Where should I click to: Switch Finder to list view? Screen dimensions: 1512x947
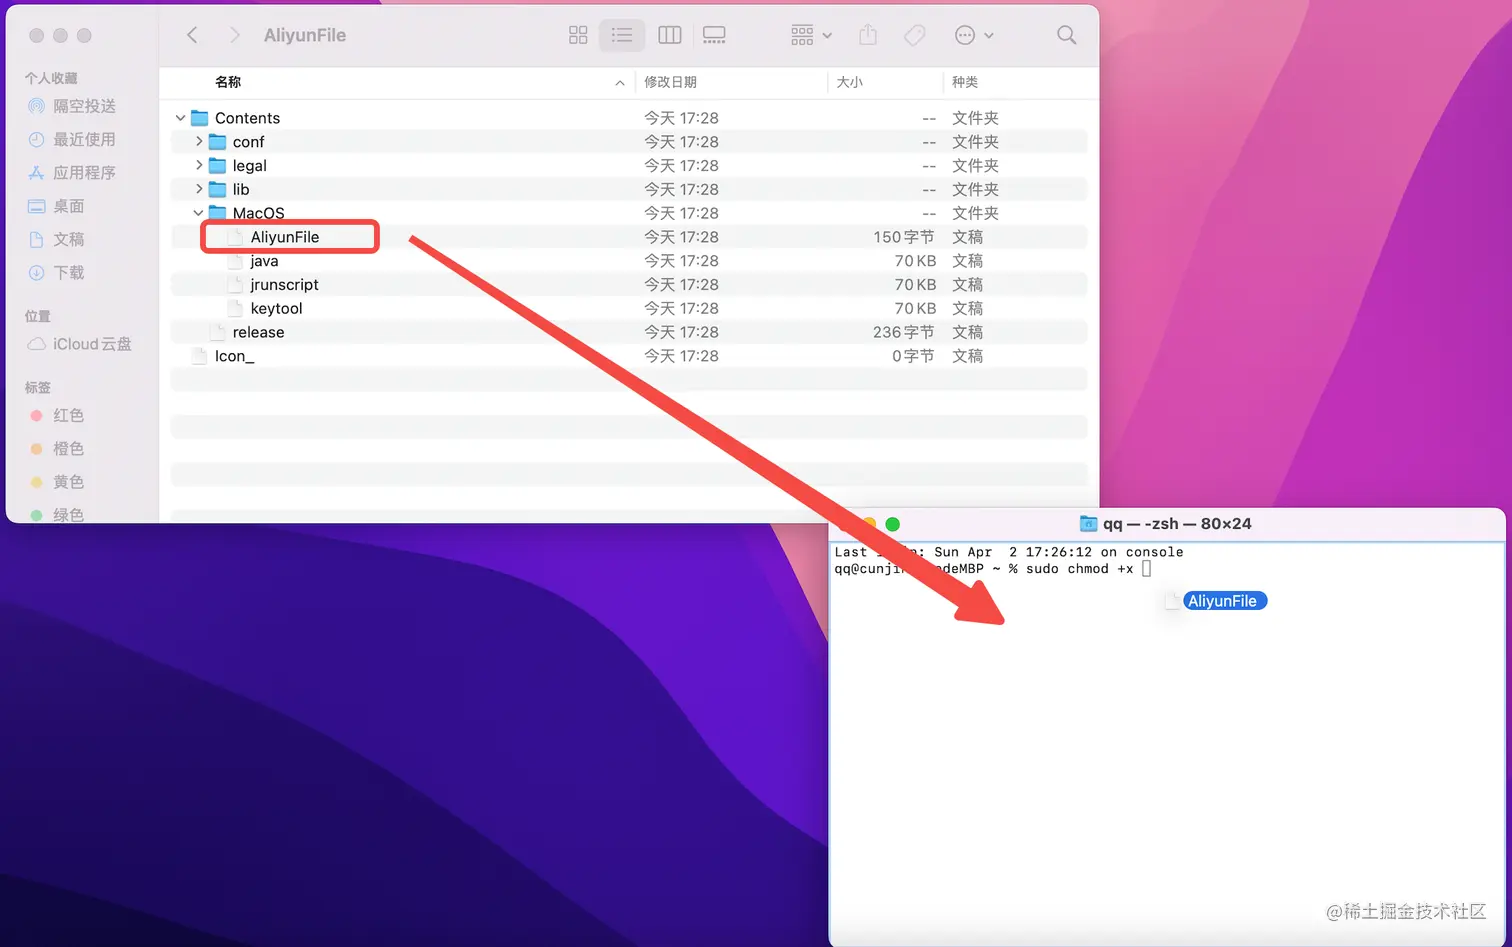pos(622,35)
